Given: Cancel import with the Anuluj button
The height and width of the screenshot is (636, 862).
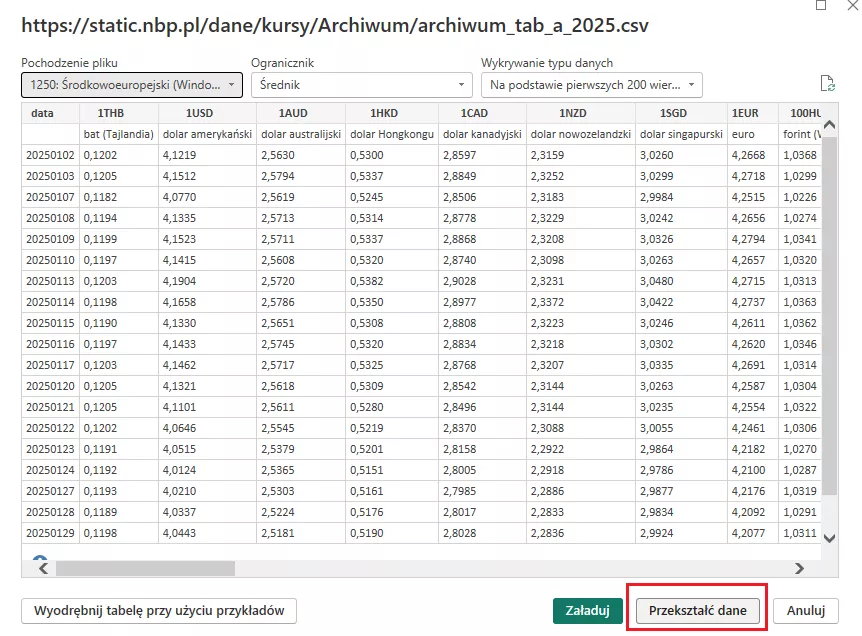Looking at the screenshot, I should point(805,610).
